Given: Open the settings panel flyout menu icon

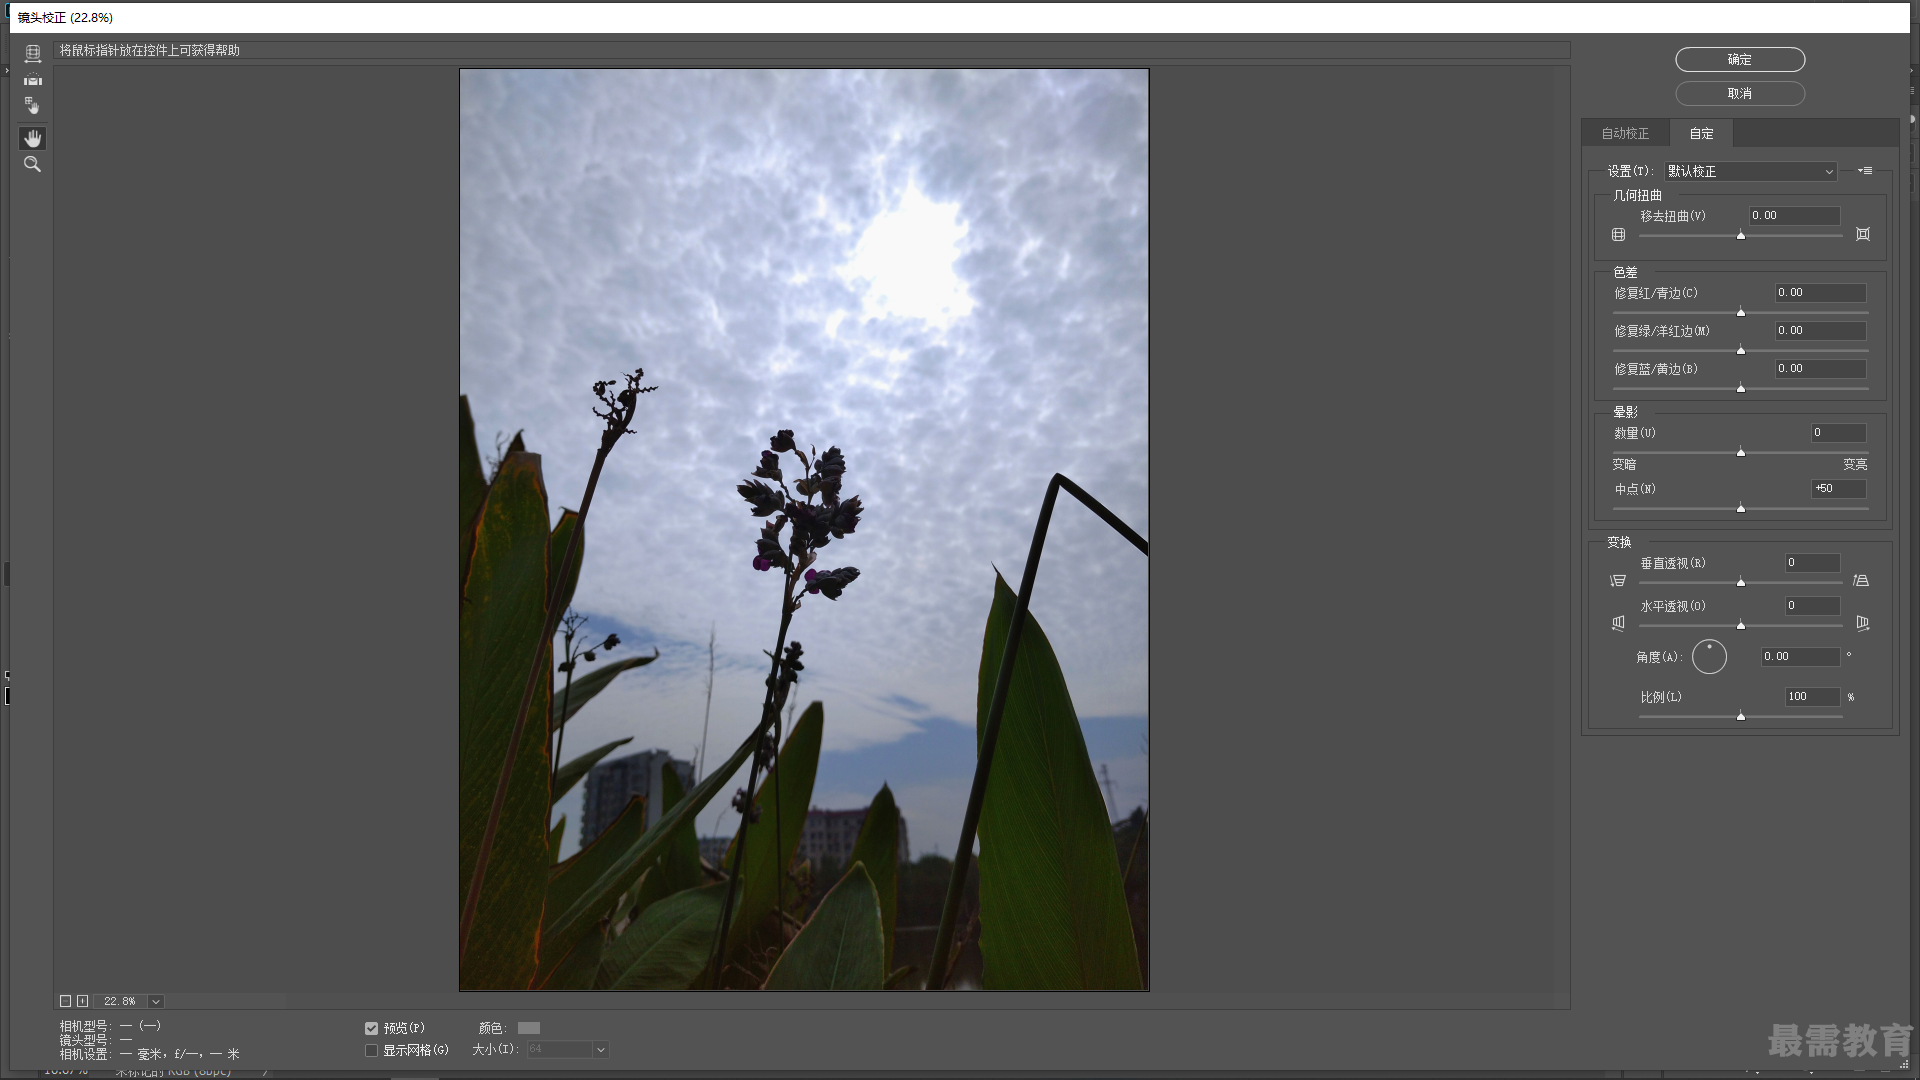Looking at the screenshot, I should point(1865,171).
